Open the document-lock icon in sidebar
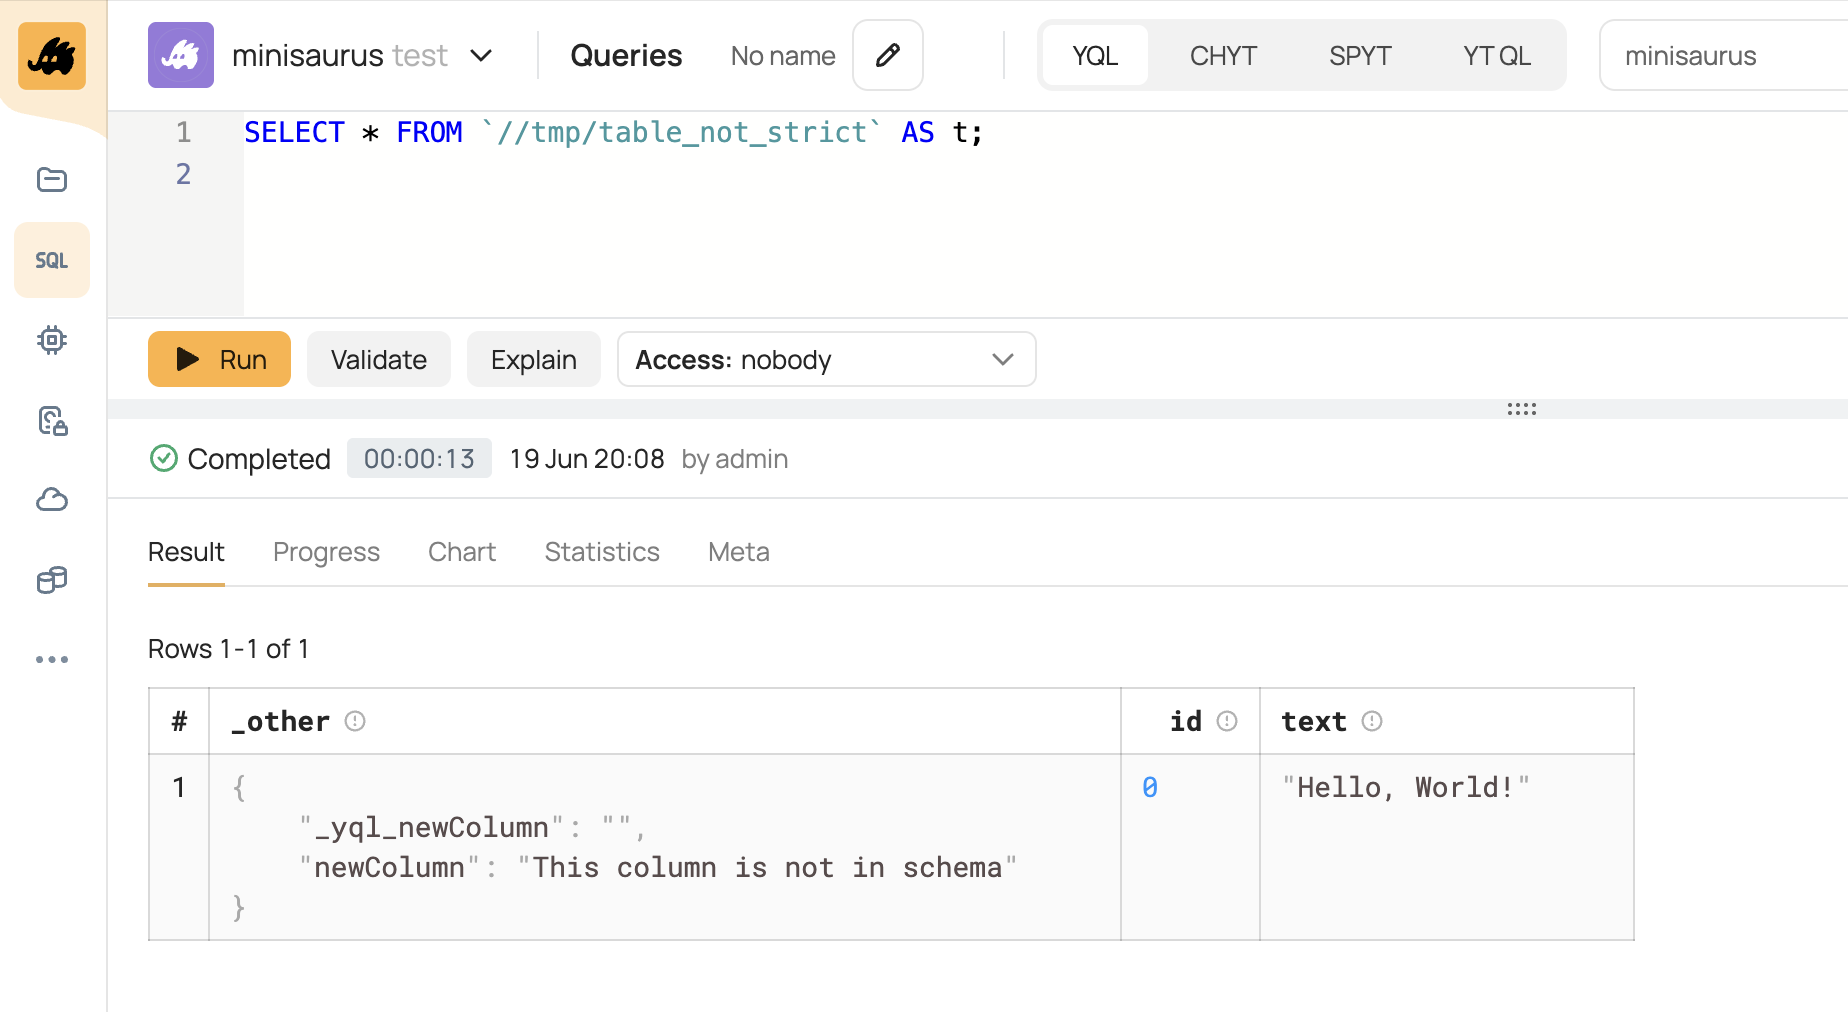 pyautogui.click(x=52, y=420)
